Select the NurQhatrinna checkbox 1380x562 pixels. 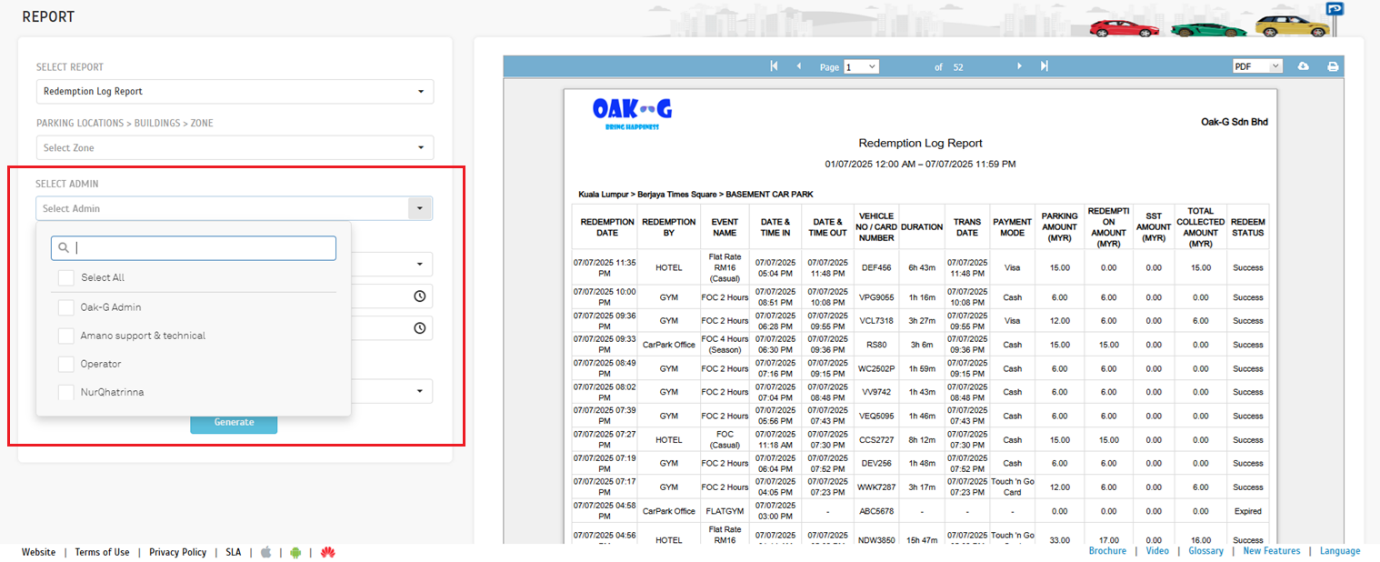click(x=66, y=392)
